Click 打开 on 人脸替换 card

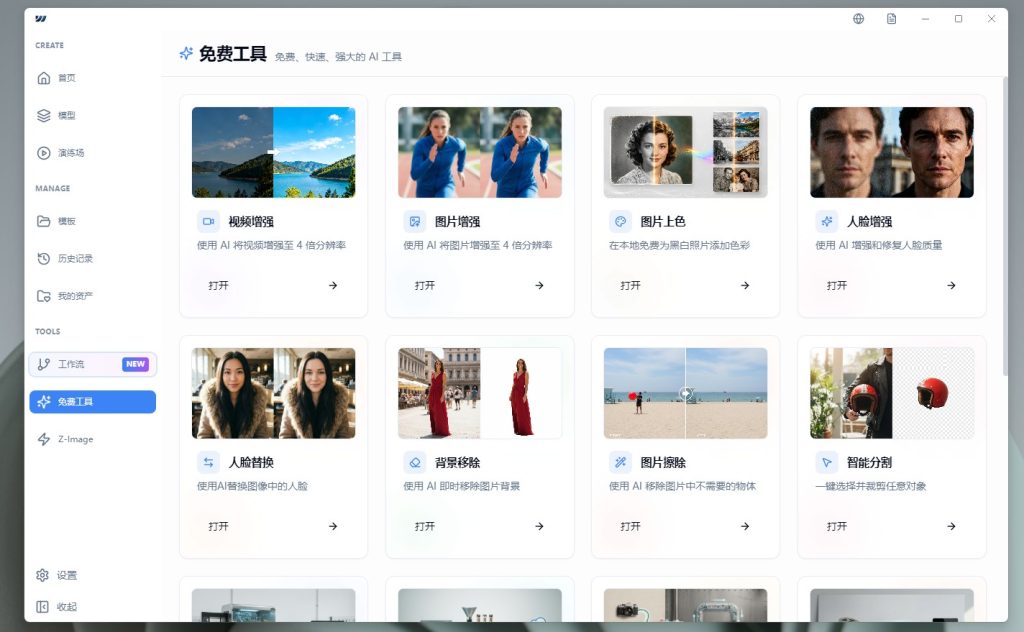pyautogui.click(x=218, y=526)
